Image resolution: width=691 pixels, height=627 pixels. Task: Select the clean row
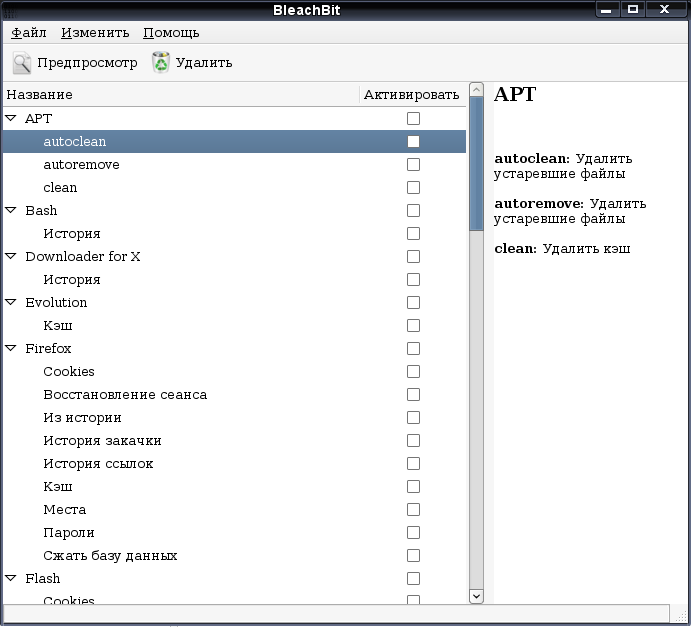(234, 187)
